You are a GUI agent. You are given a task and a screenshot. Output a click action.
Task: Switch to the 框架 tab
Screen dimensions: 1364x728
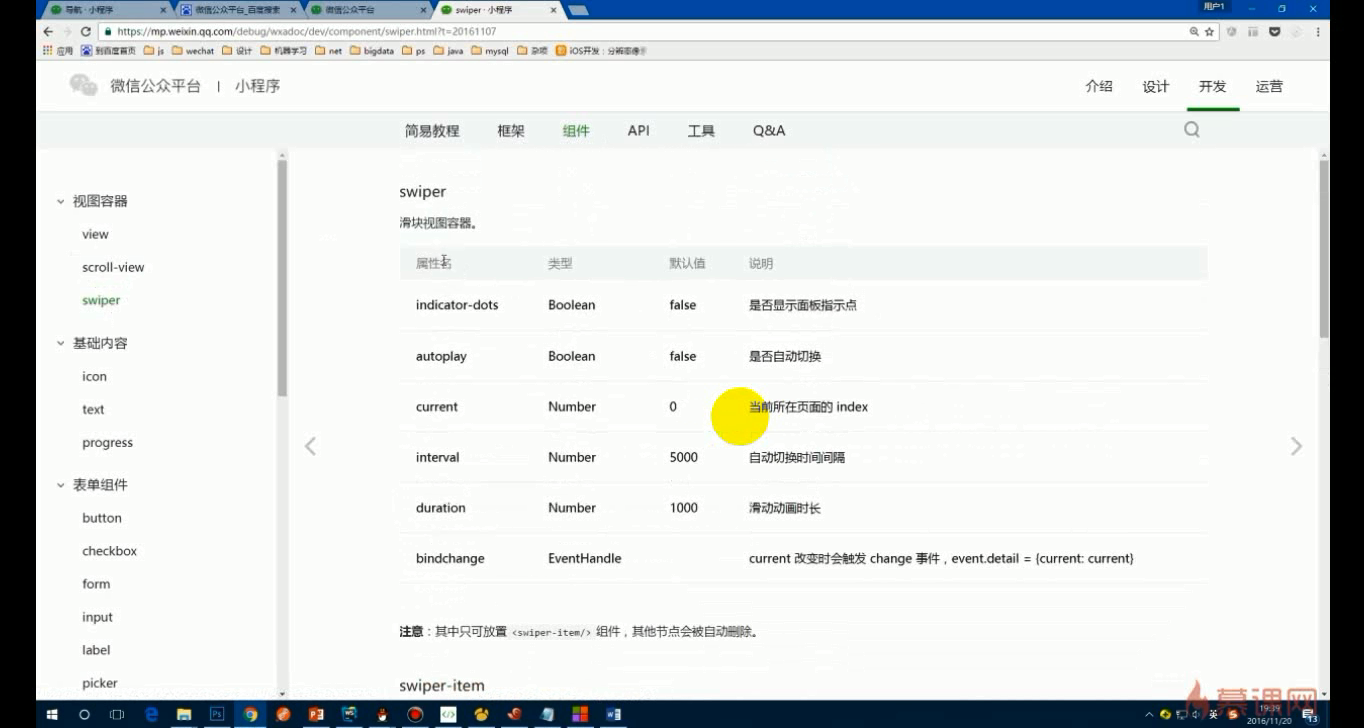coord(511,131)
